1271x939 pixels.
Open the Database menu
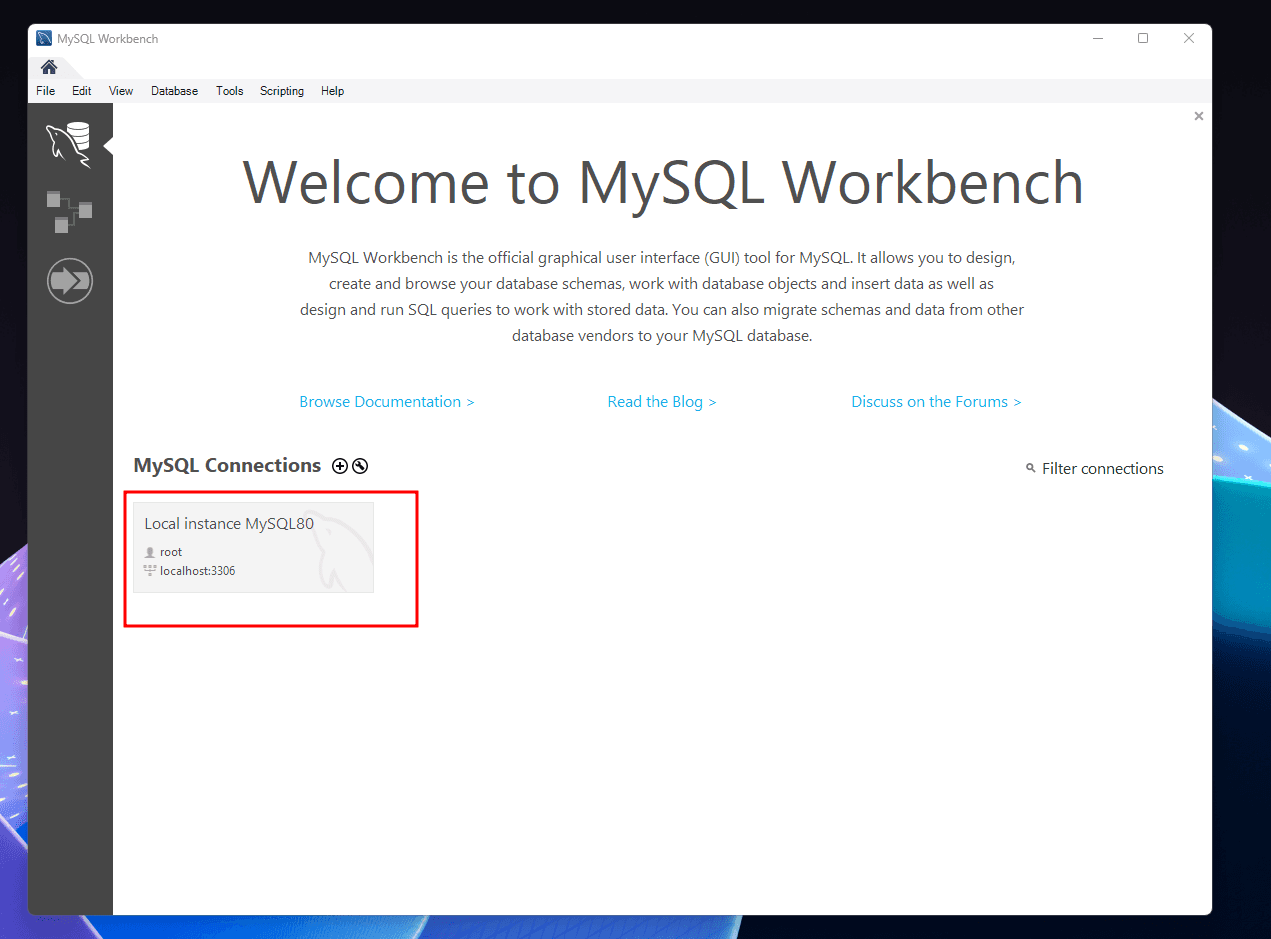coord(175,91)
